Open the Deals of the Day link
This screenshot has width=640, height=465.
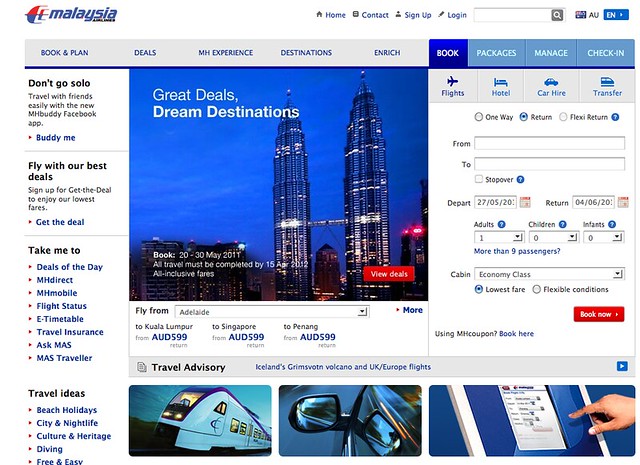point(70,267)
